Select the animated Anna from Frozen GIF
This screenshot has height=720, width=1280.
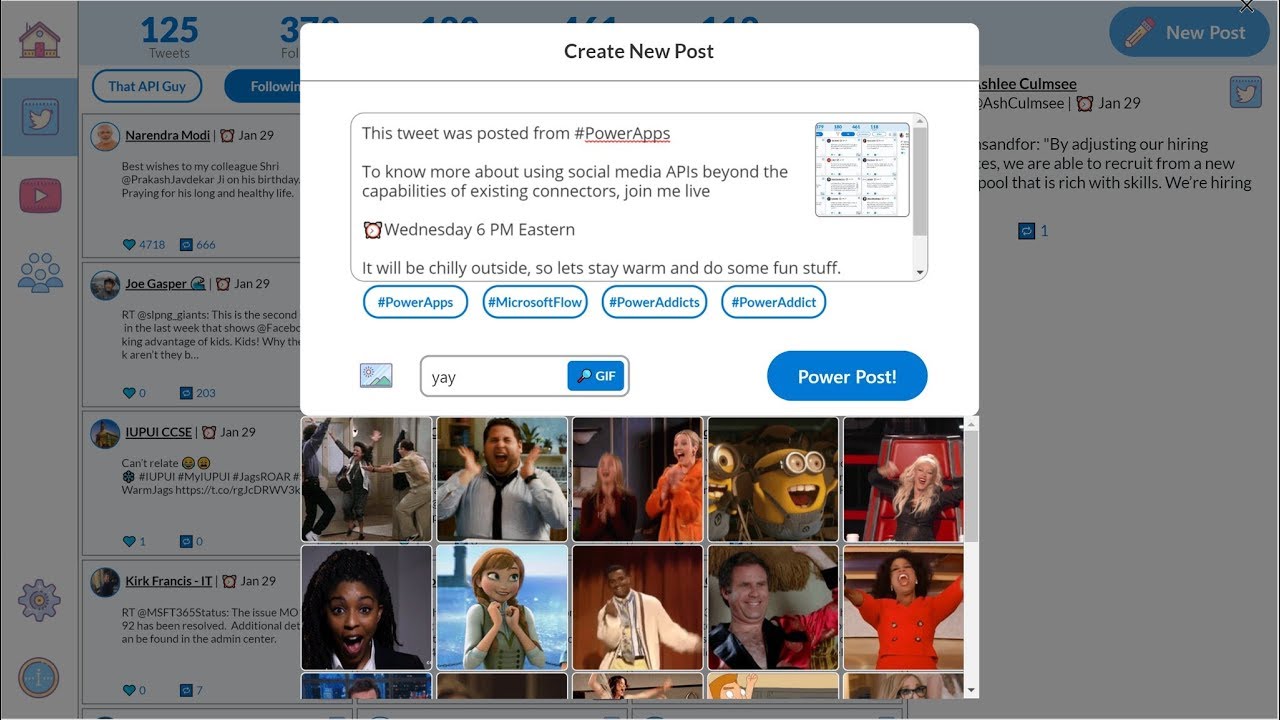click(502, 607)
